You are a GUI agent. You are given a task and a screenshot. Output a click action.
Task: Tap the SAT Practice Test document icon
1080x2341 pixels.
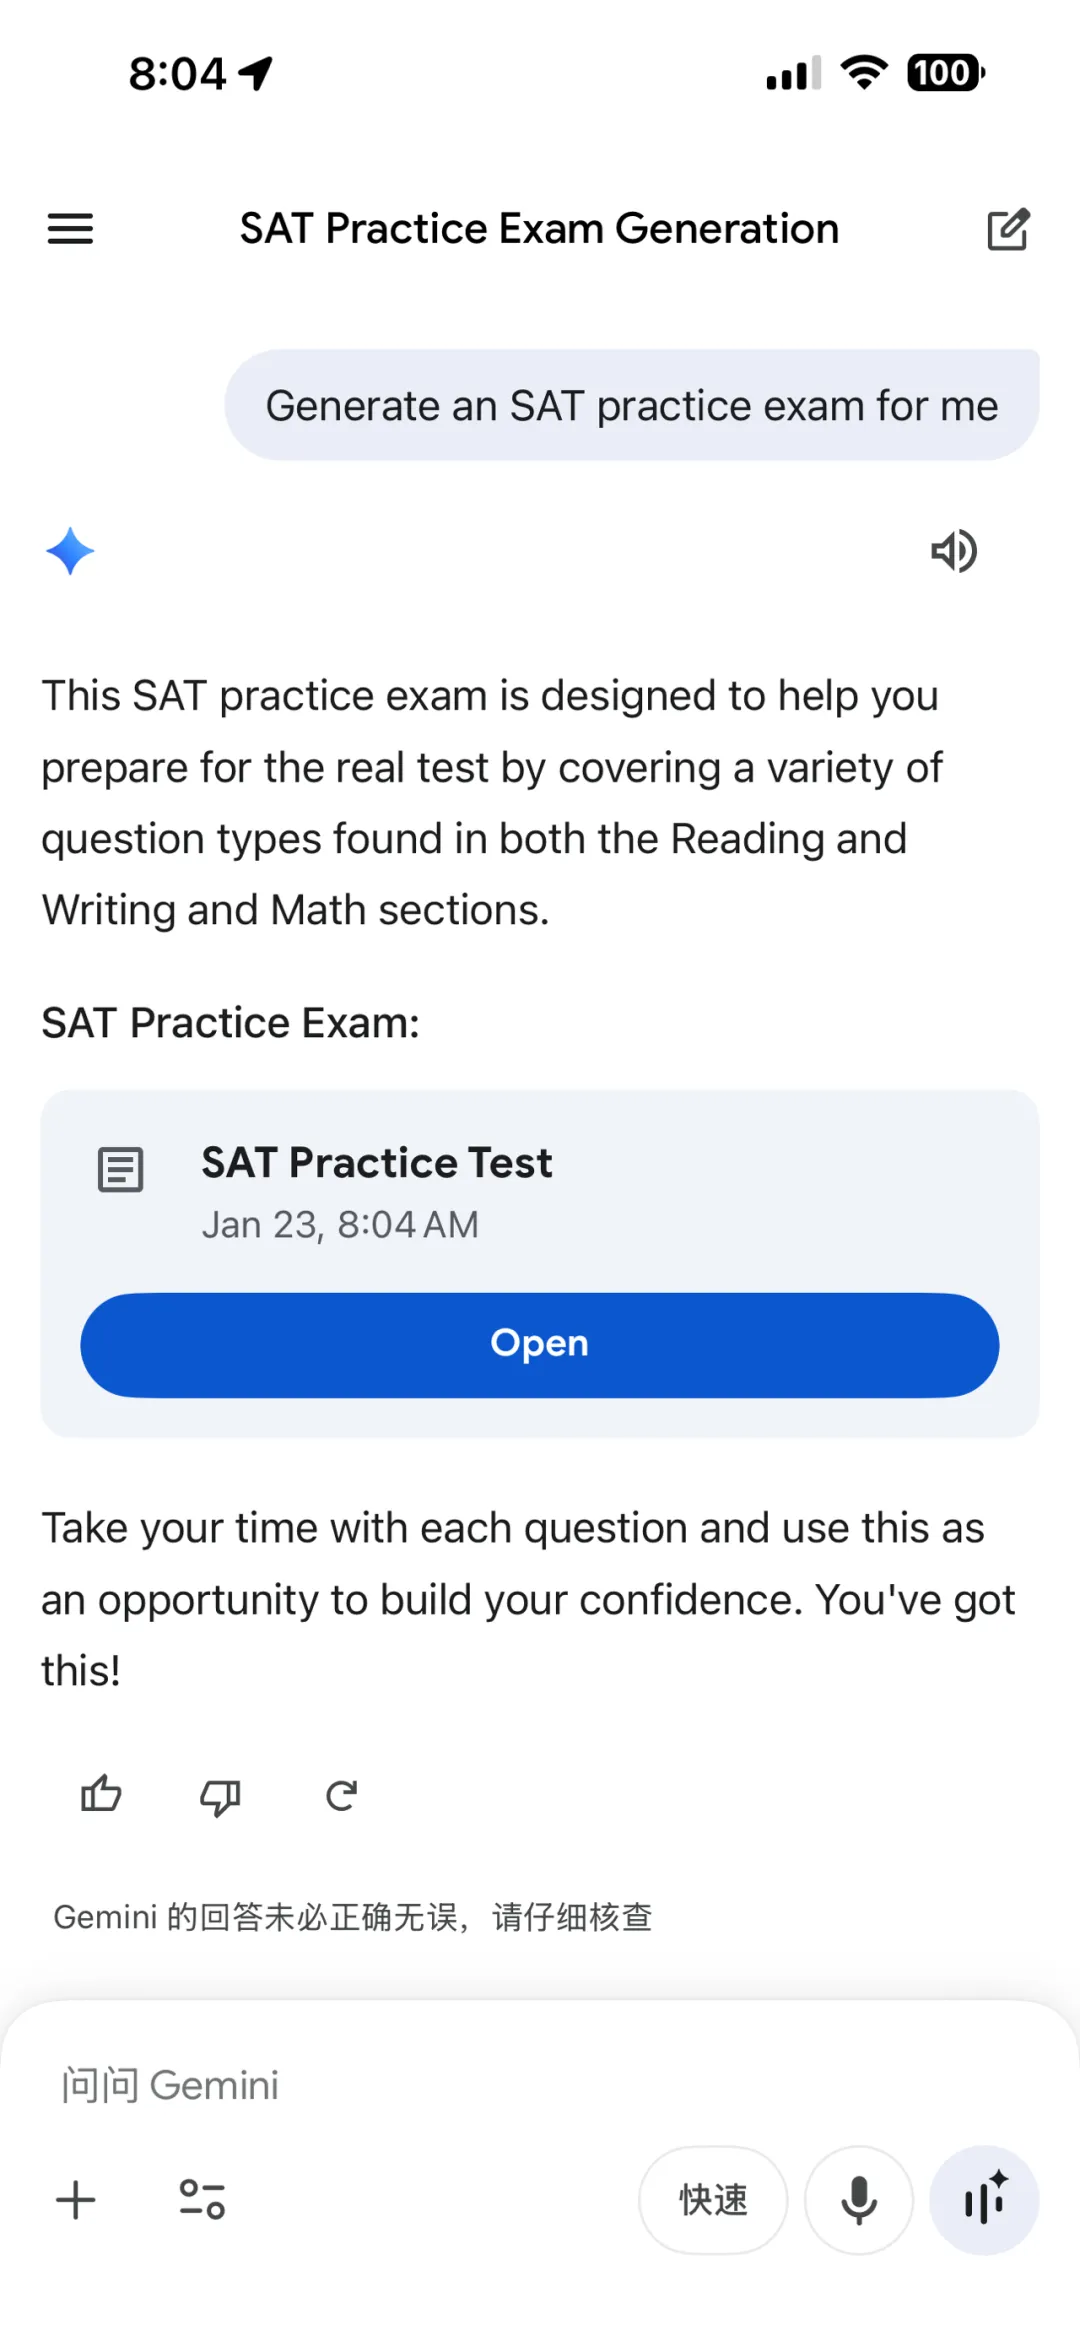(x=121, y=1169)
